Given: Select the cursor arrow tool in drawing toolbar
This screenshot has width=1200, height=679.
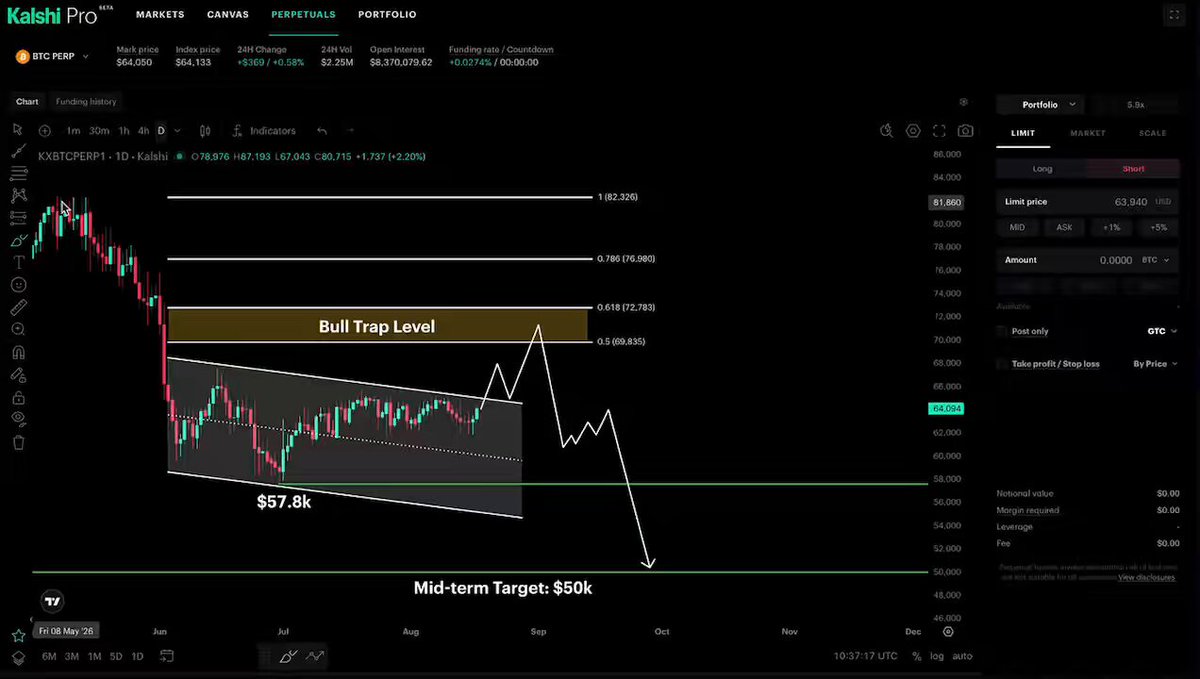Looking at the screenshot, I should [x=18, y=129].
